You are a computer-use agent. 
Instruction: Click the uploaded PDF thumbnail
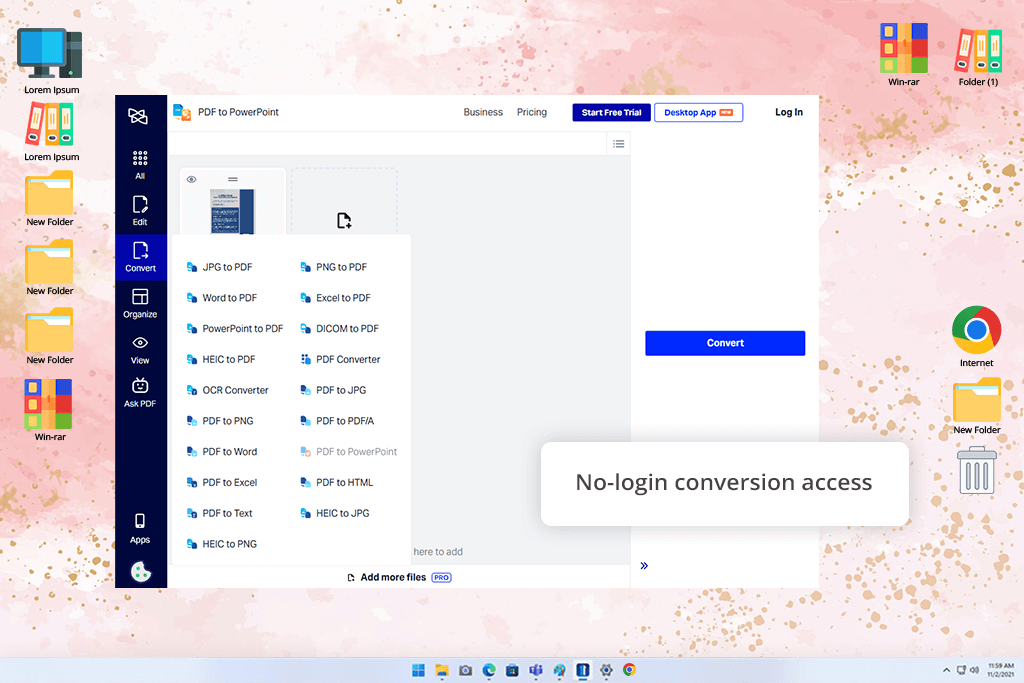(x=232, y=211)
